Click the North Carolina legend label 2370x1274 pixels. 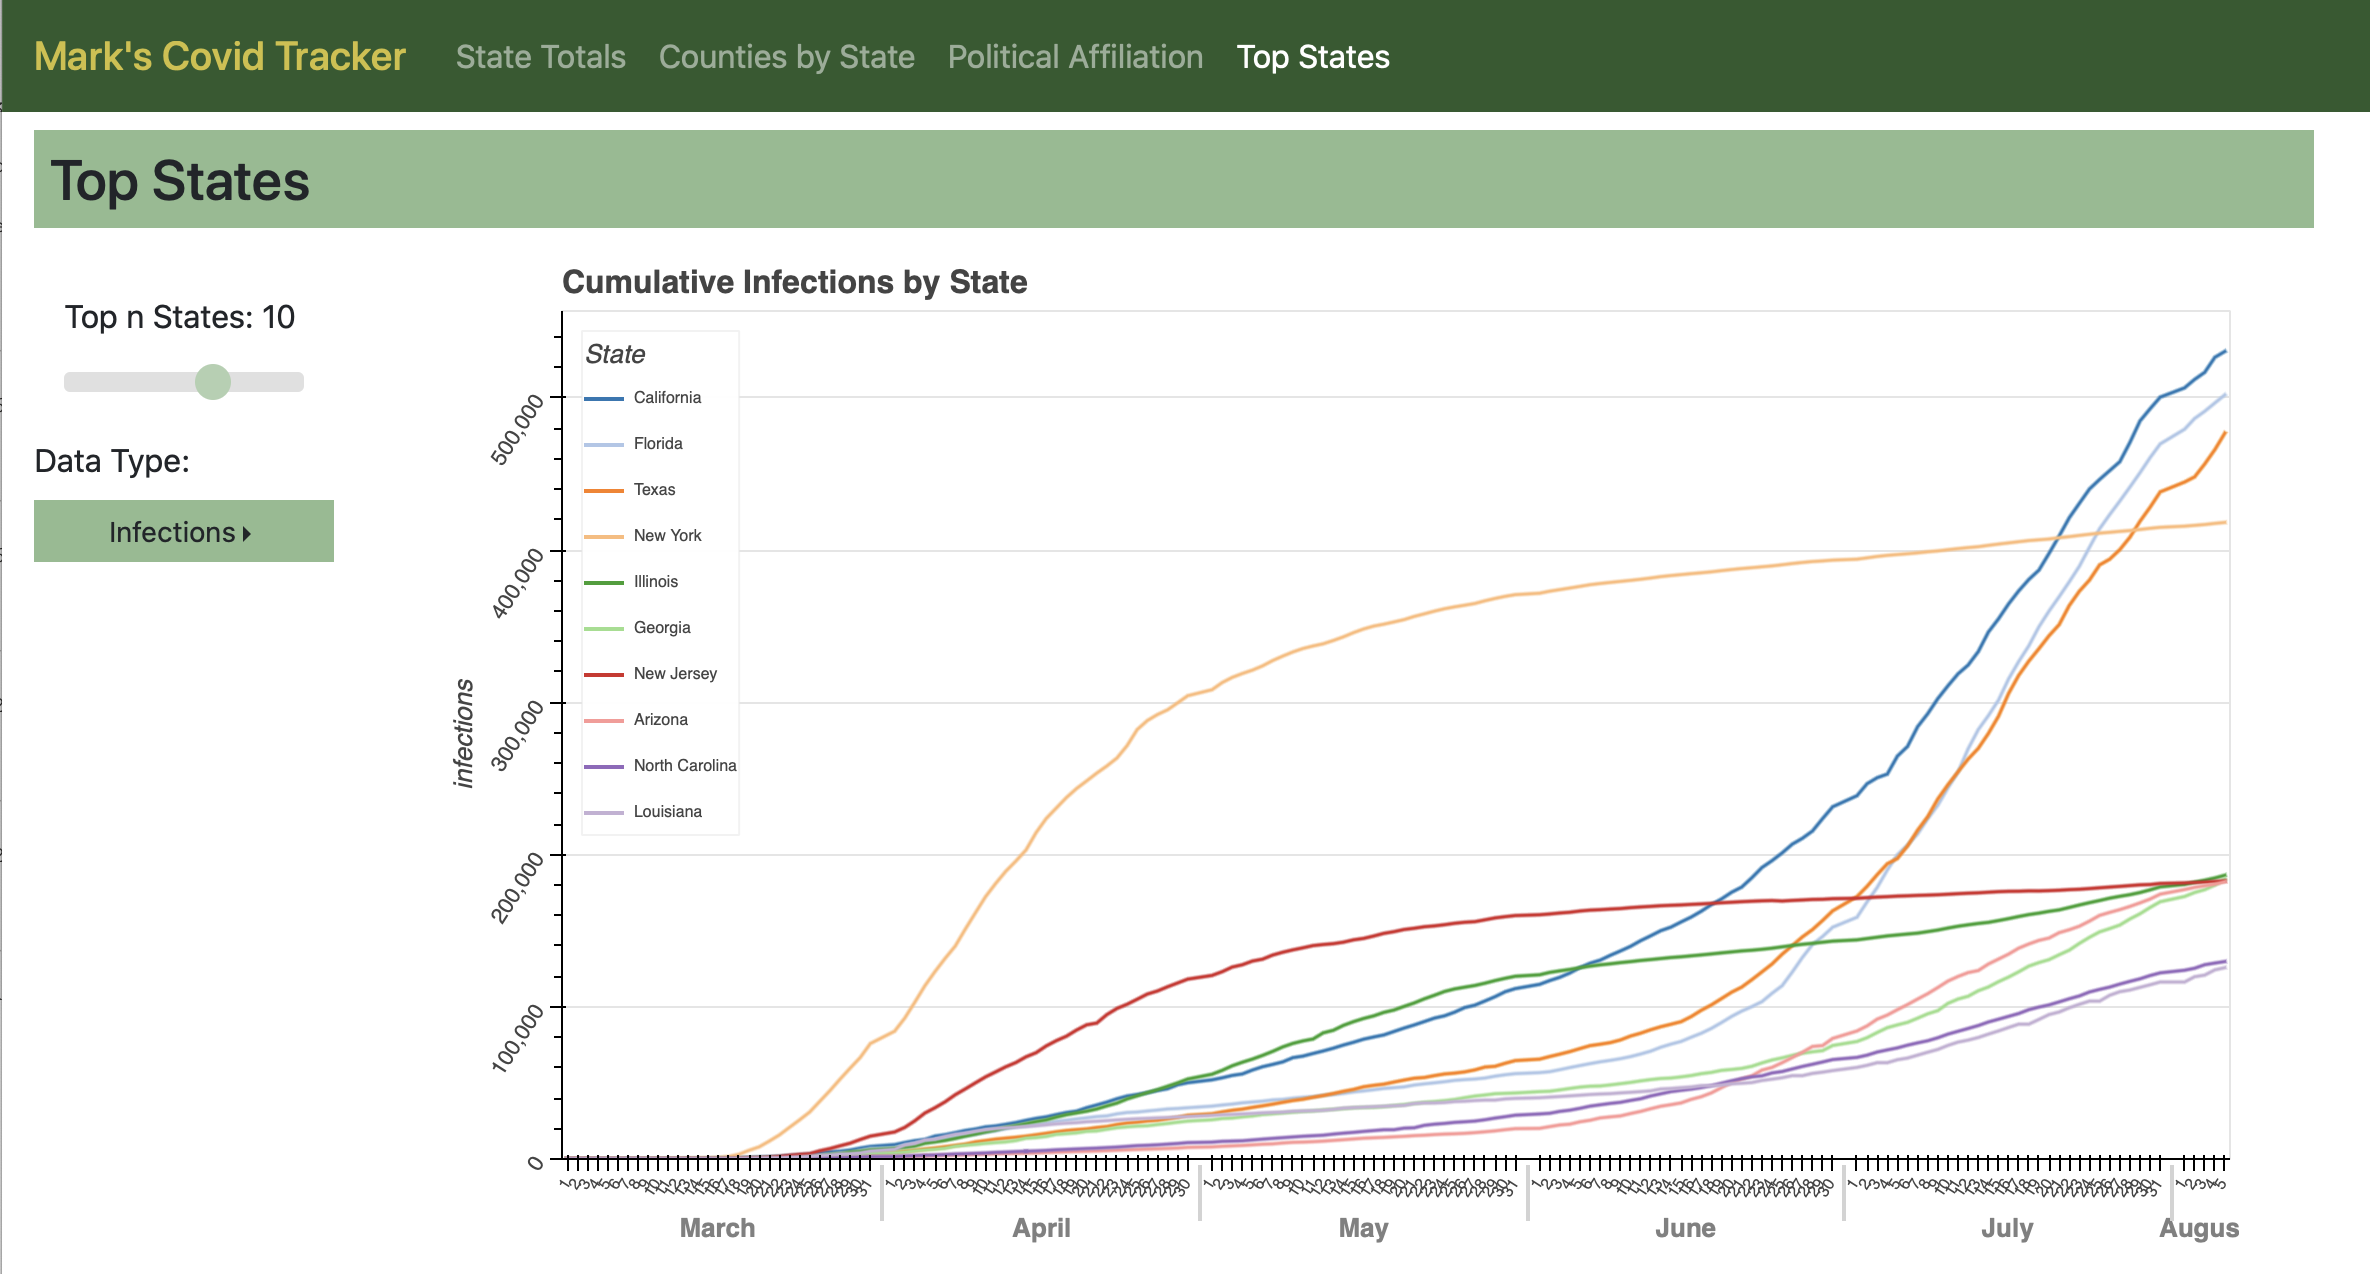pyautogui.click(x=685, y=765)
